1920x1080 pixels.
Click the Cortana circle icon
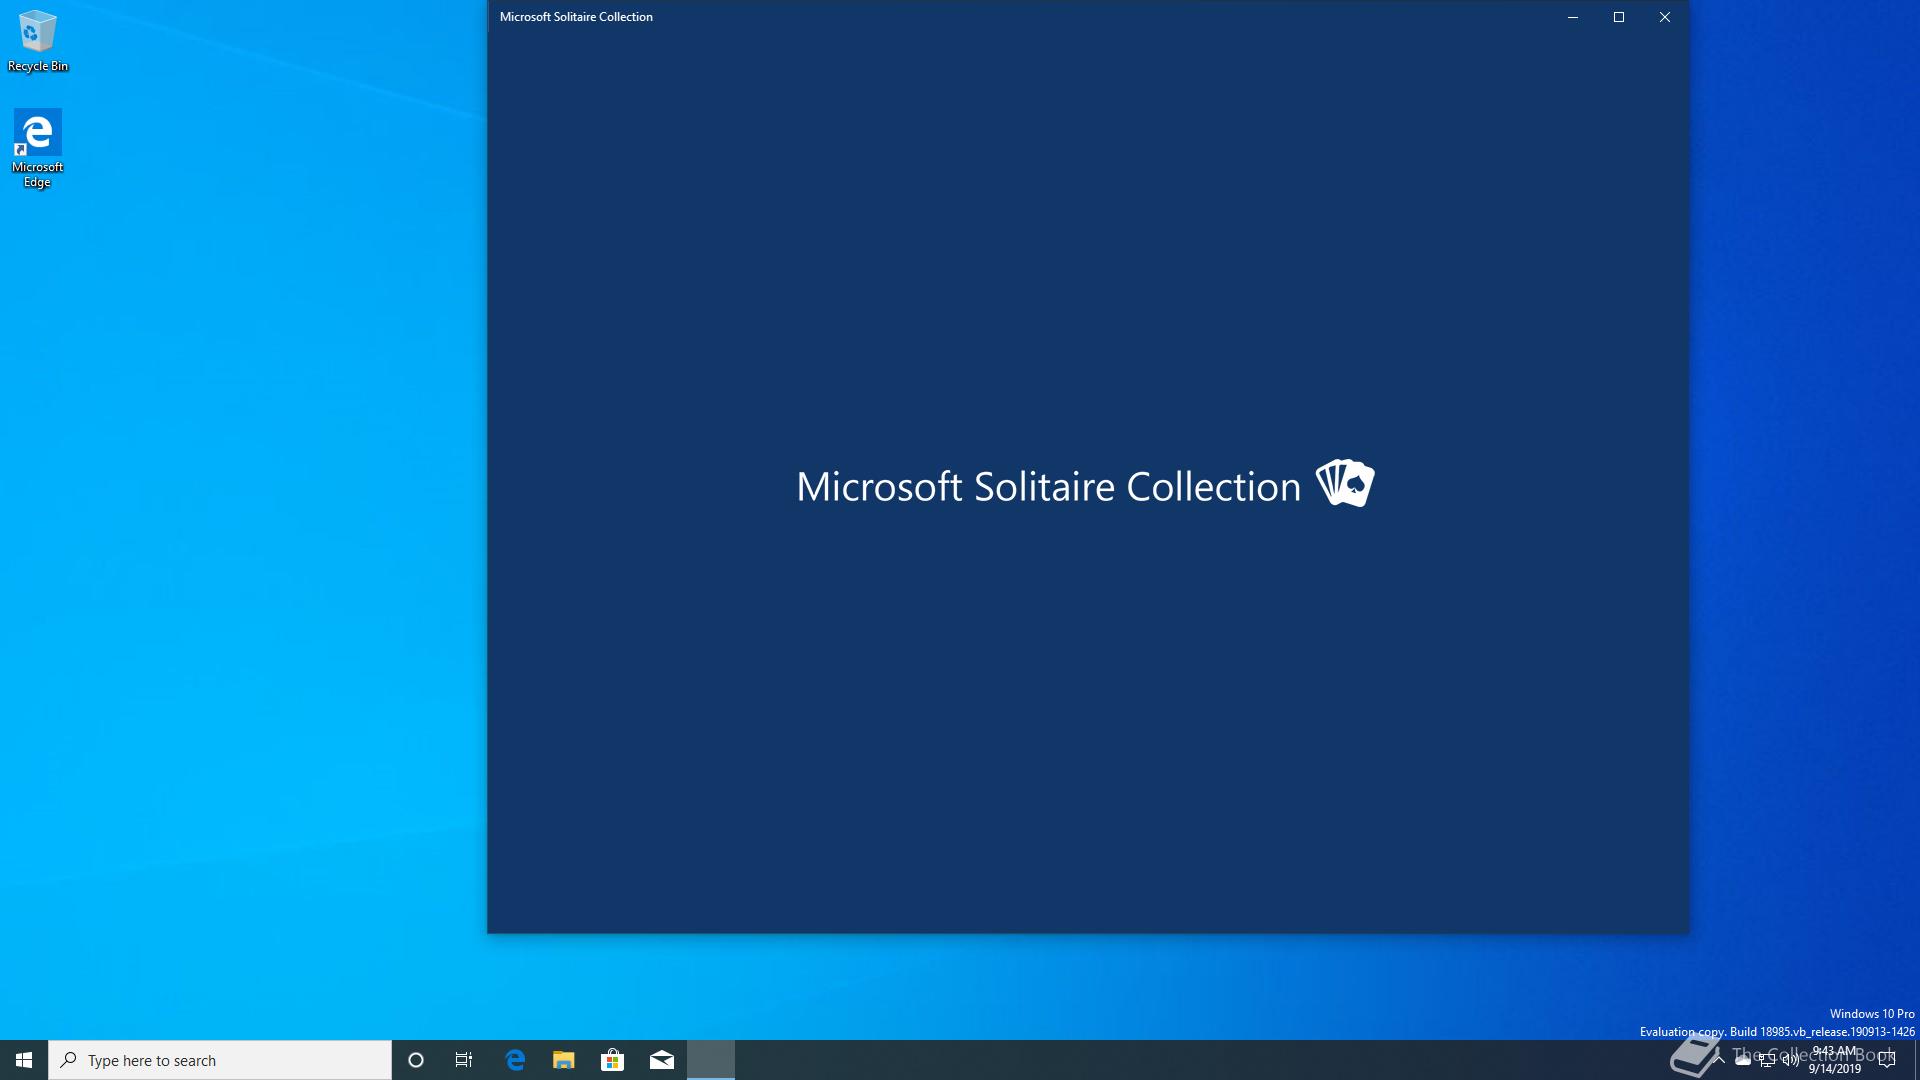pos(416,1060)
